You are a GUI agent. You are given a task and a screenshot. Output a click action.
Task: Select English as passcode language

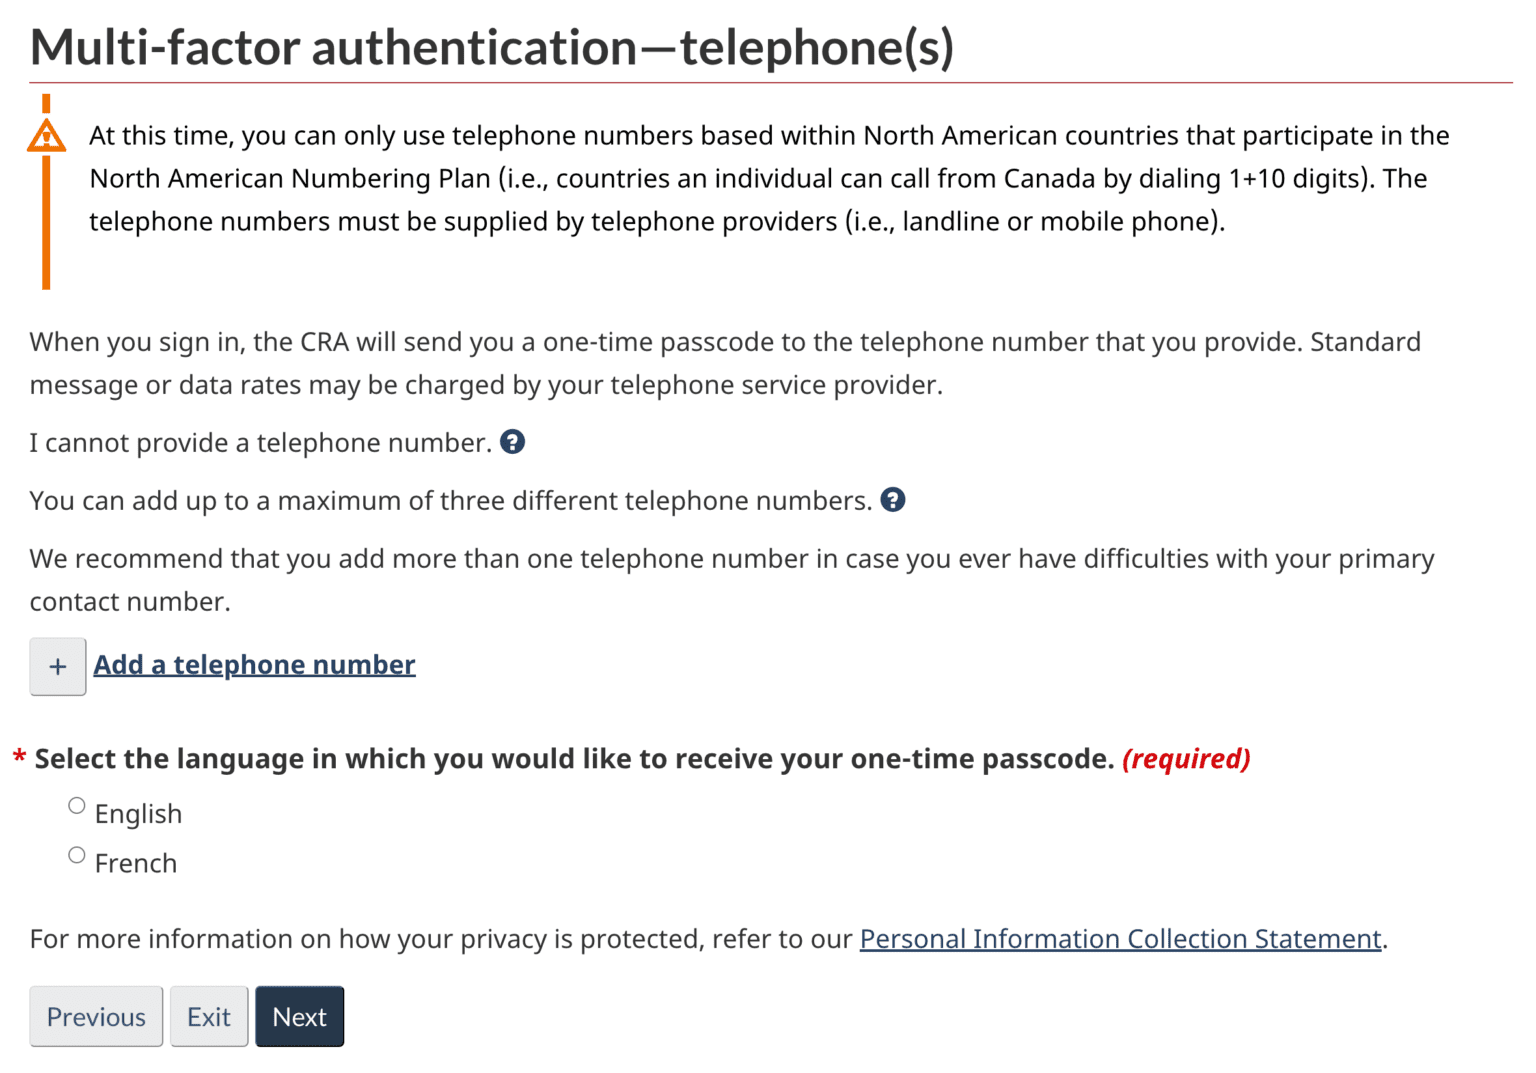tap(75, 805)
